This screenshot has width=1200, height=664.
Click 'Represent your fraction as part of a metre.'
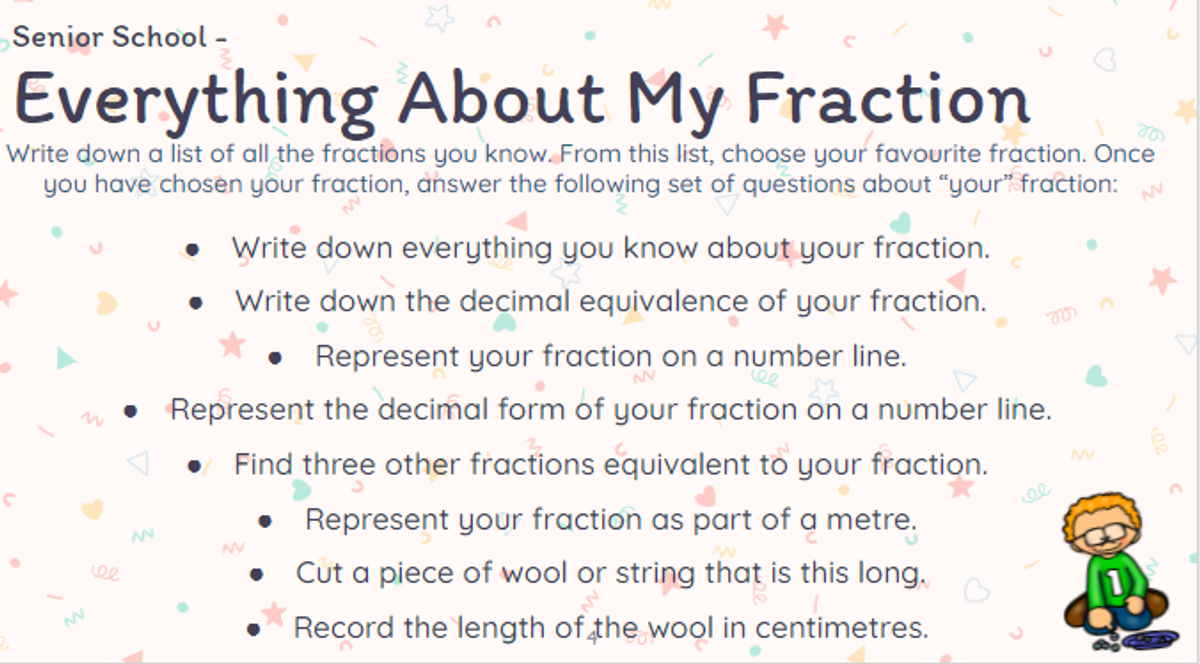(611, 520)
